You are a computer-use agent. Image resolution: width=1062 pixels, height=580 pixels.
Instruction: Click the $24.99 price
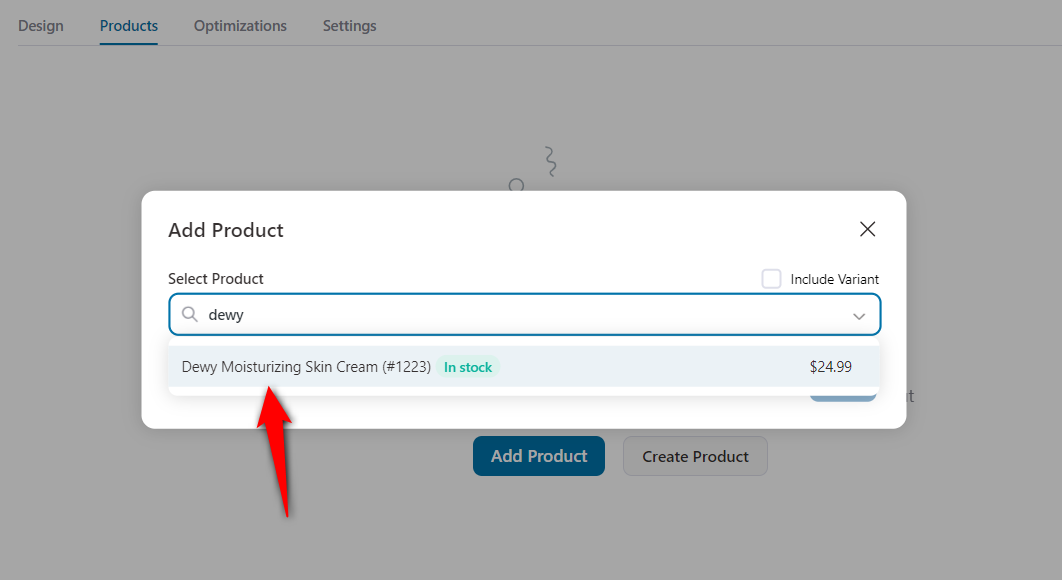pyautogui.click(x=831, y=367)
